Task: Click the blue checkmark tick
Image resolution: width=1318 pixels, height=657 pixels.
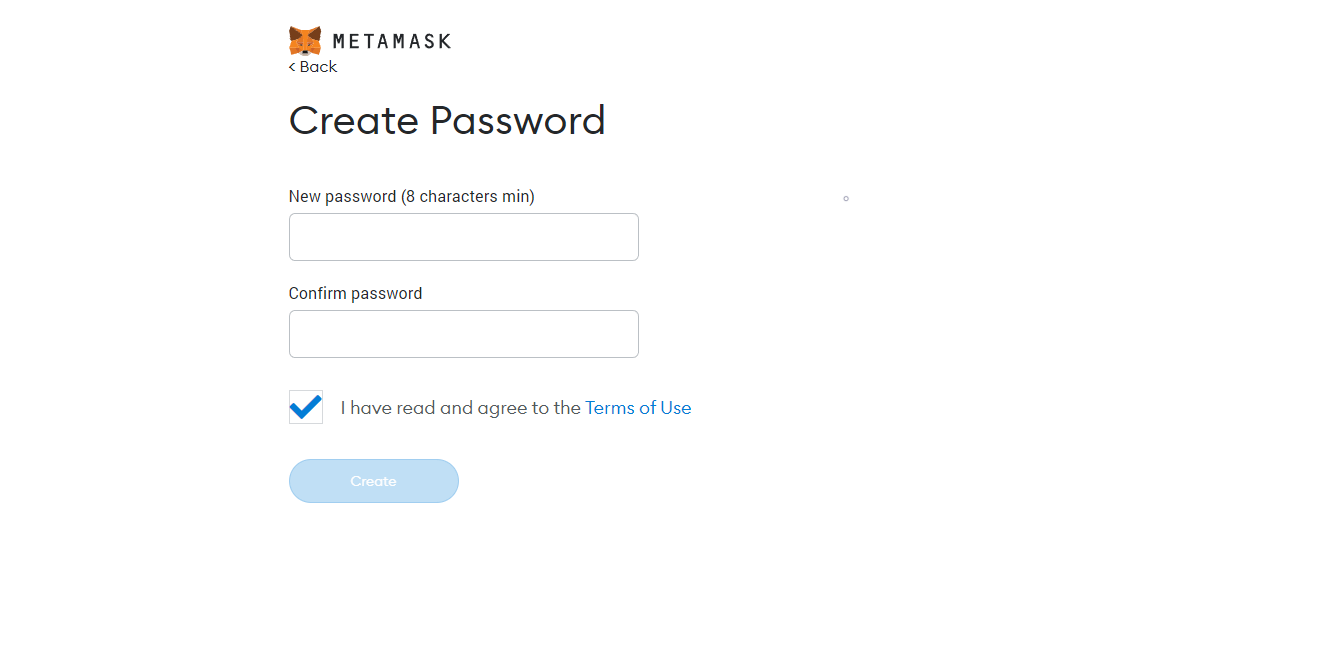Action: (306, 407)
